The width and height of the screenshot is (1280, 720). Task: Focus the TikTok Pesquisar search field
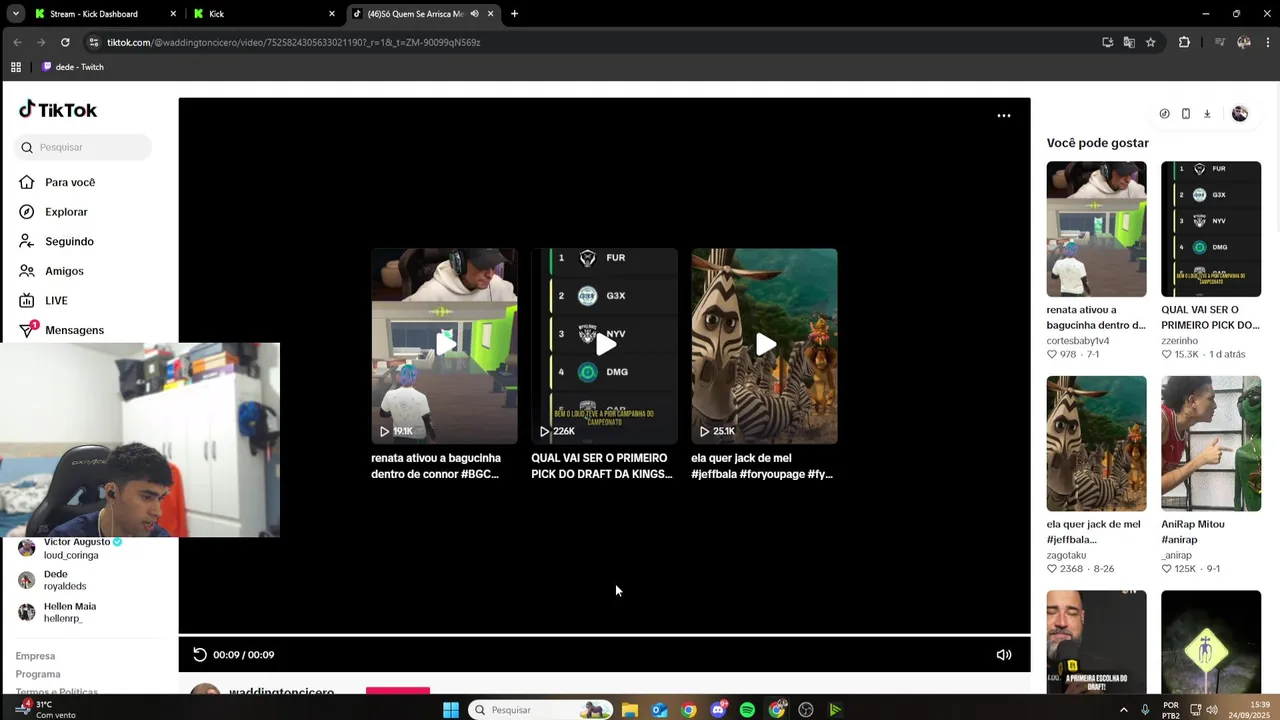[x=83, y=147]
